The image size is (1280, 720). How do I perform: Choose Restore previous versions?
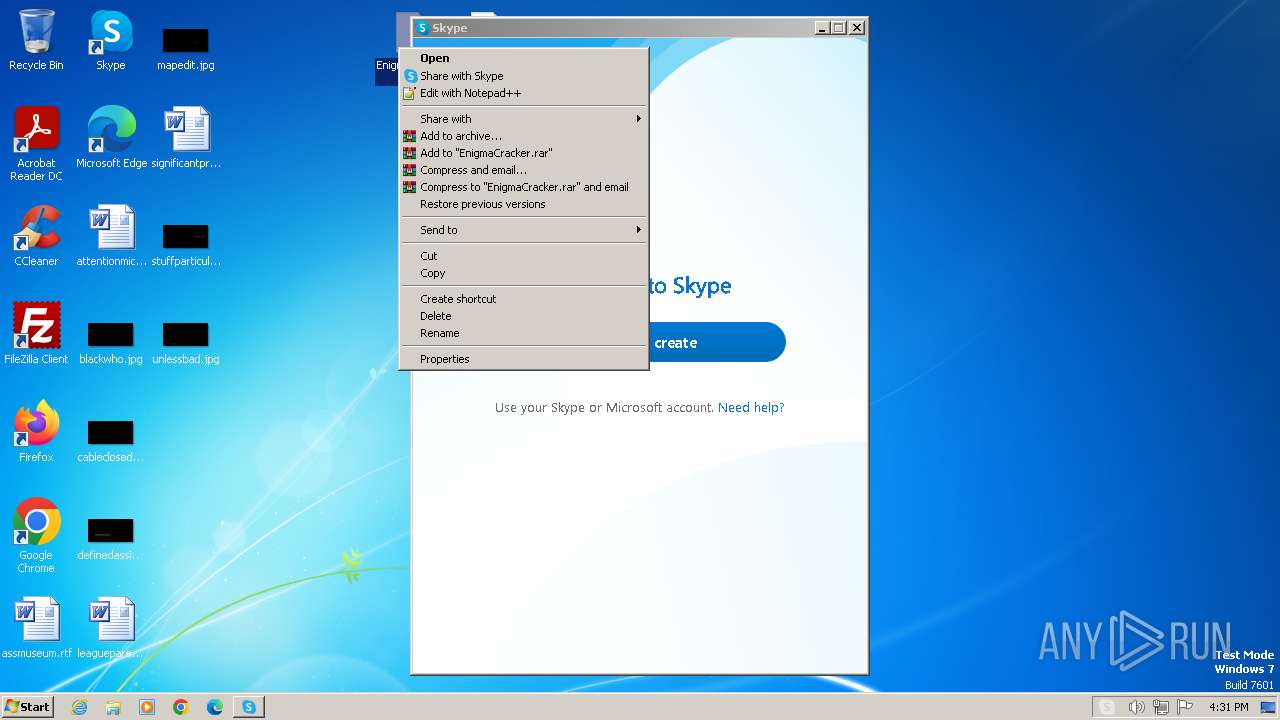pyautogui.click(x=523, y=204)
